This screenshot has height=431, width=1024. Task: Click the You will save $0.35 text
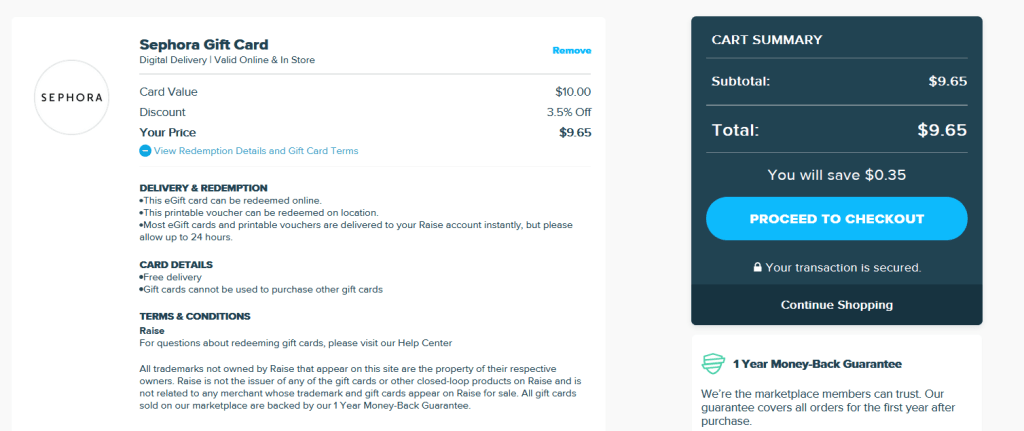[x=836, y=174]
